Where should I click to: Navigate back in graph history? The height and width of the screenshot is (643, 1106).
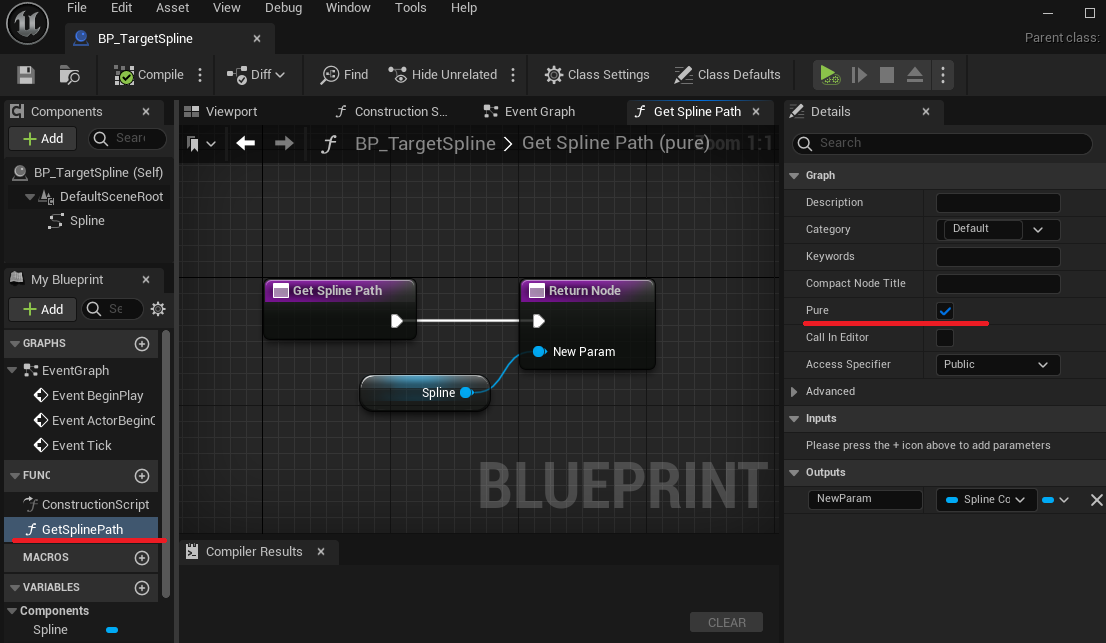click(245, 143)
